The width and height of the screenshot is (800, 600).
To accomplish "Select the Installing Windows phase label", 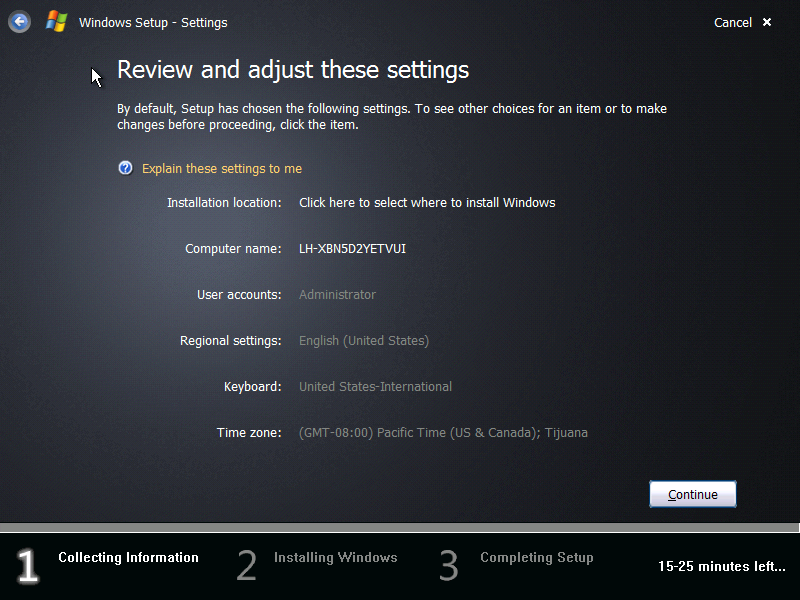I will [x=335, y=558].
